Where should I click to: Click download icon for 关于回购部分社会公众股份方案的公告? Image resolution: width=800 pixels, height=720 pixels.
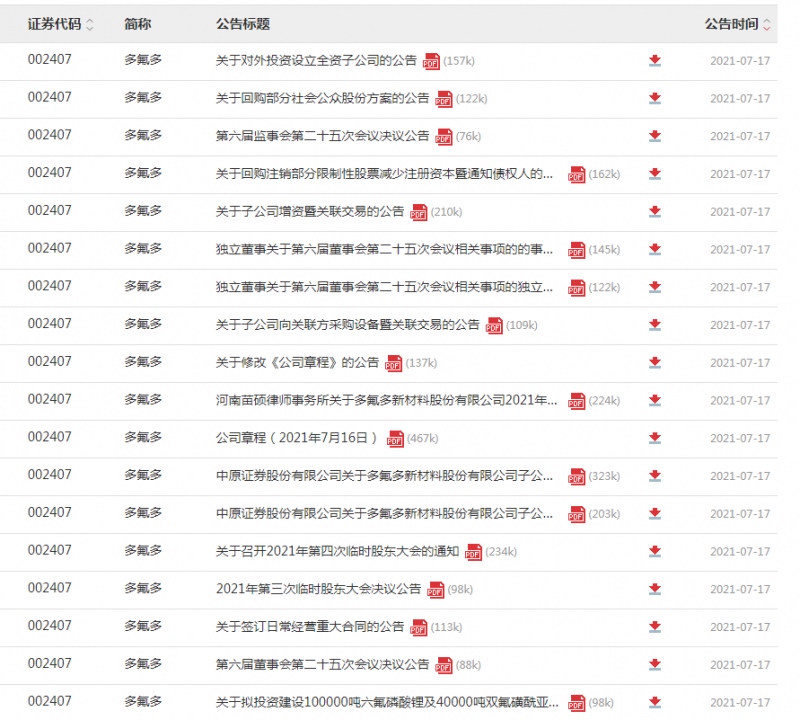[x=655, y=98]
